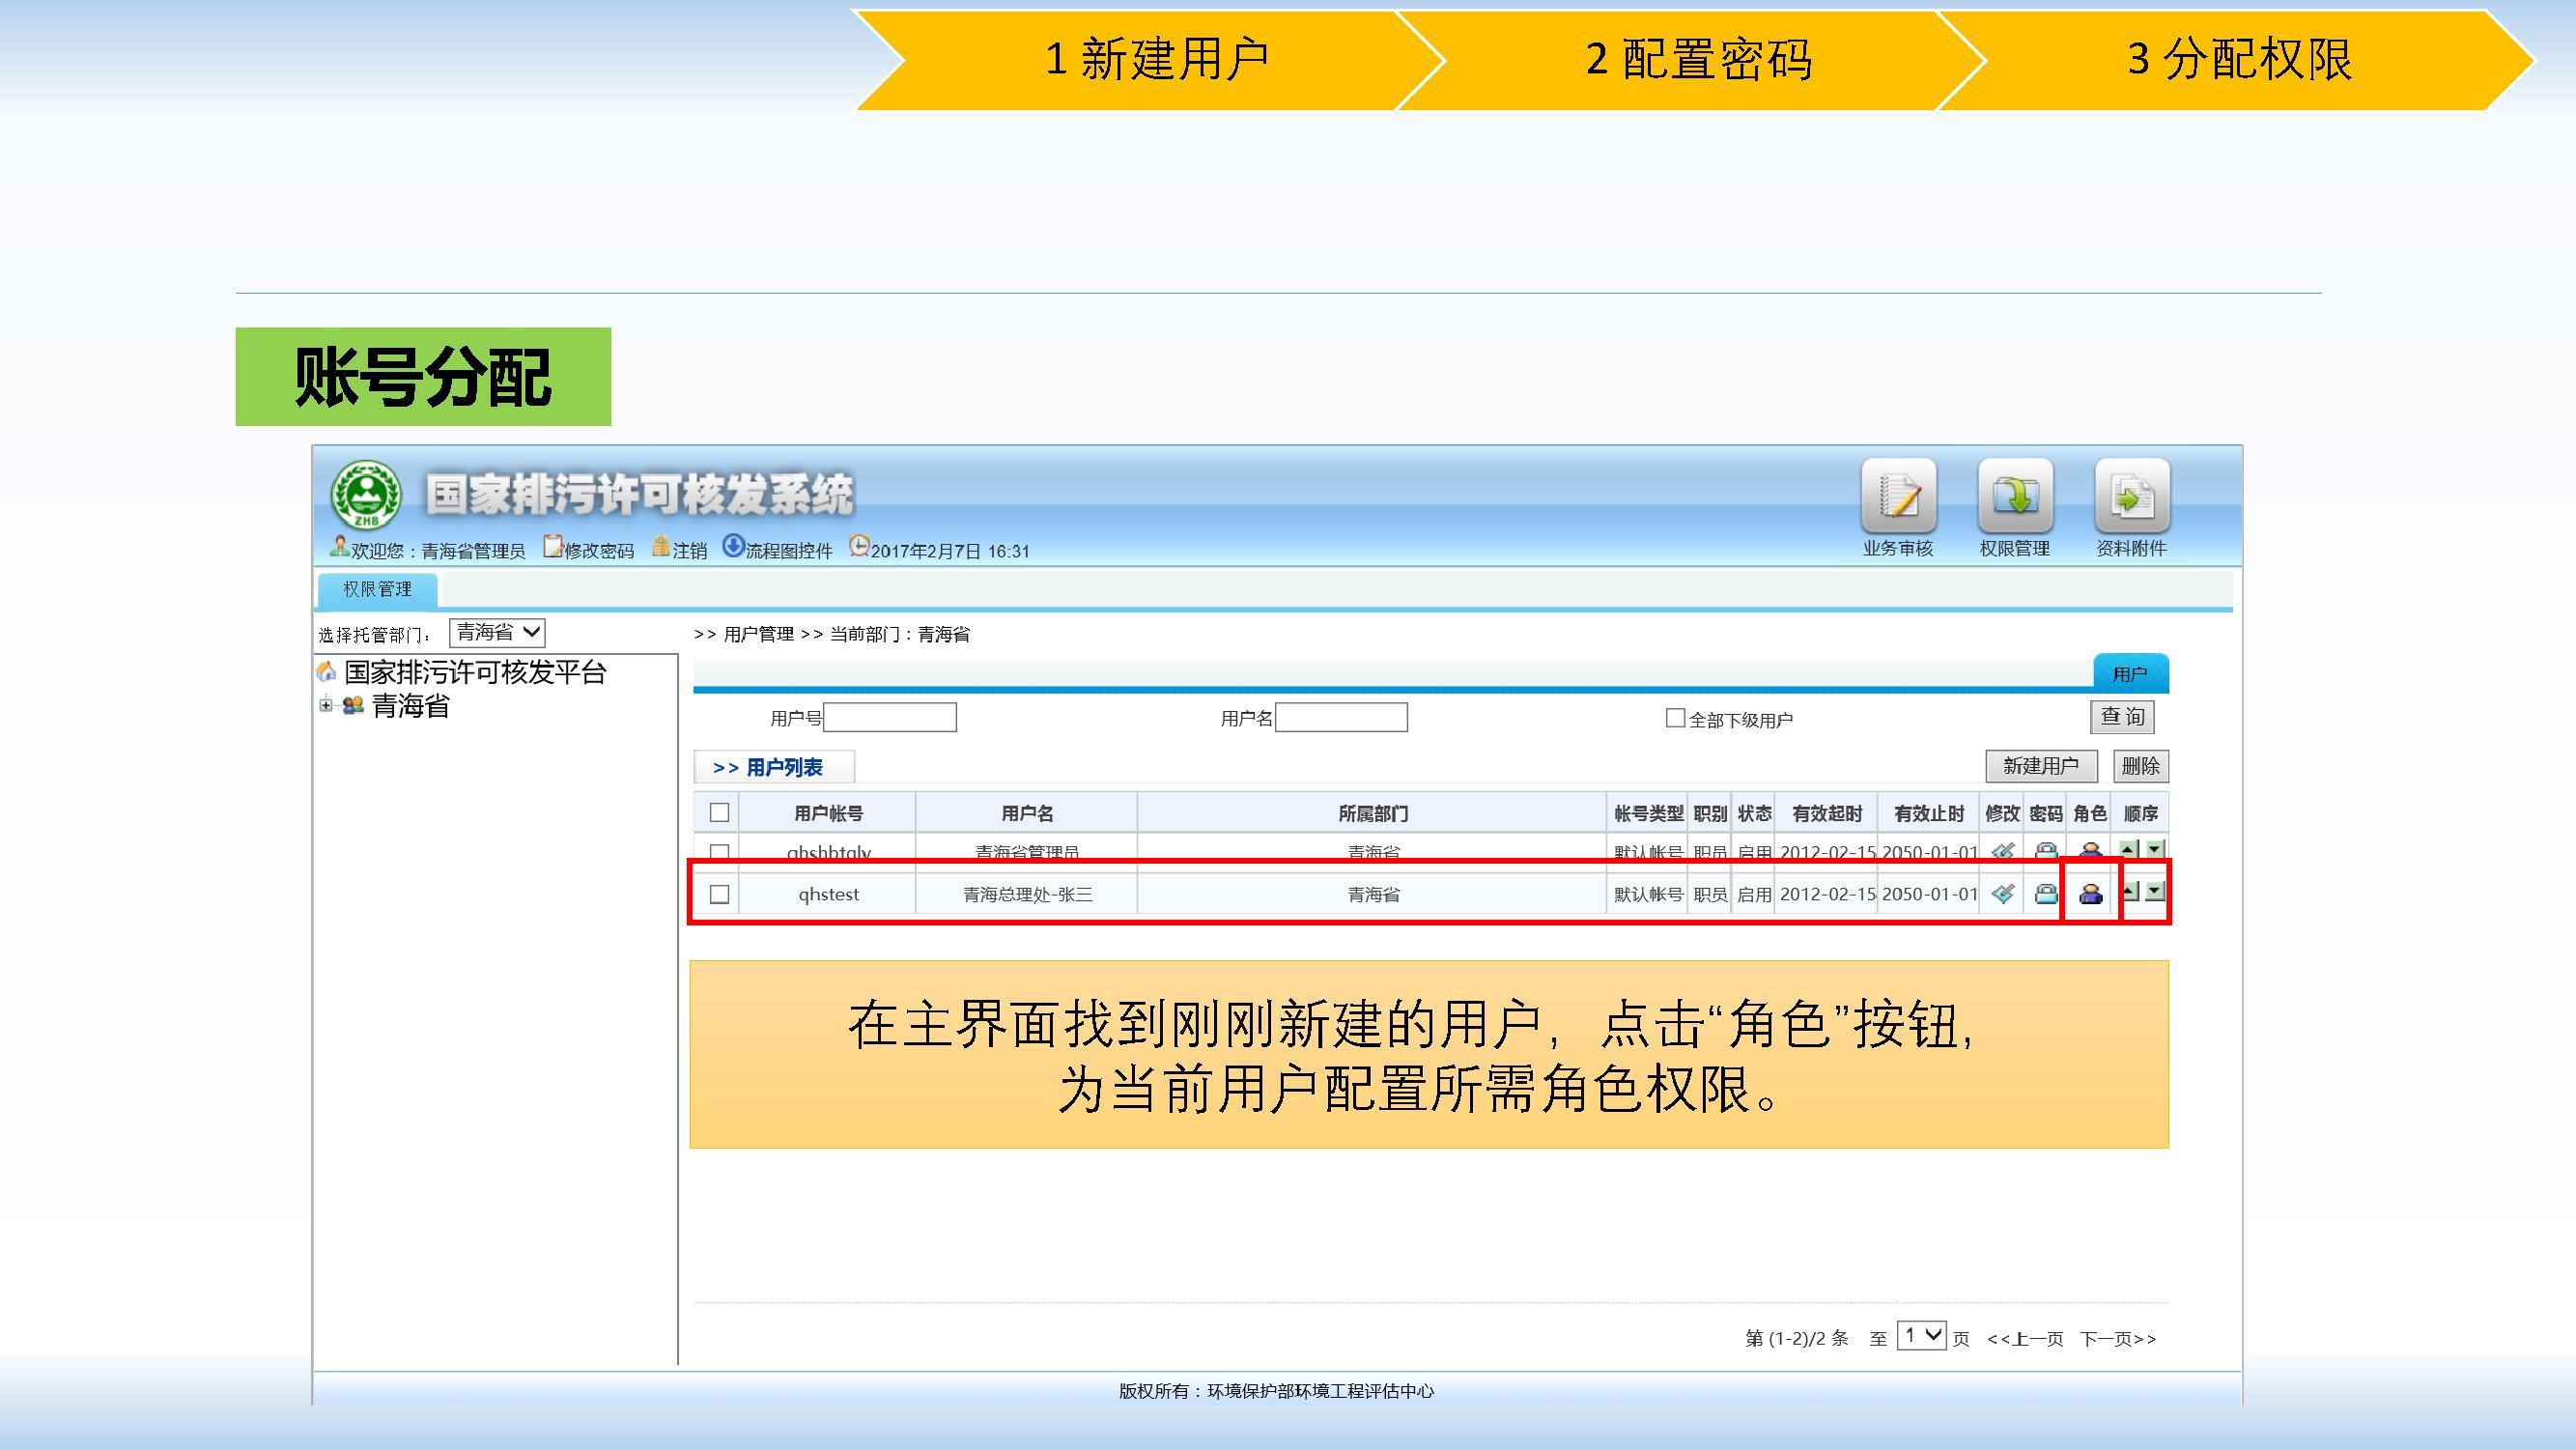Click role icon for qhstest user

(x=2090, y=894)
